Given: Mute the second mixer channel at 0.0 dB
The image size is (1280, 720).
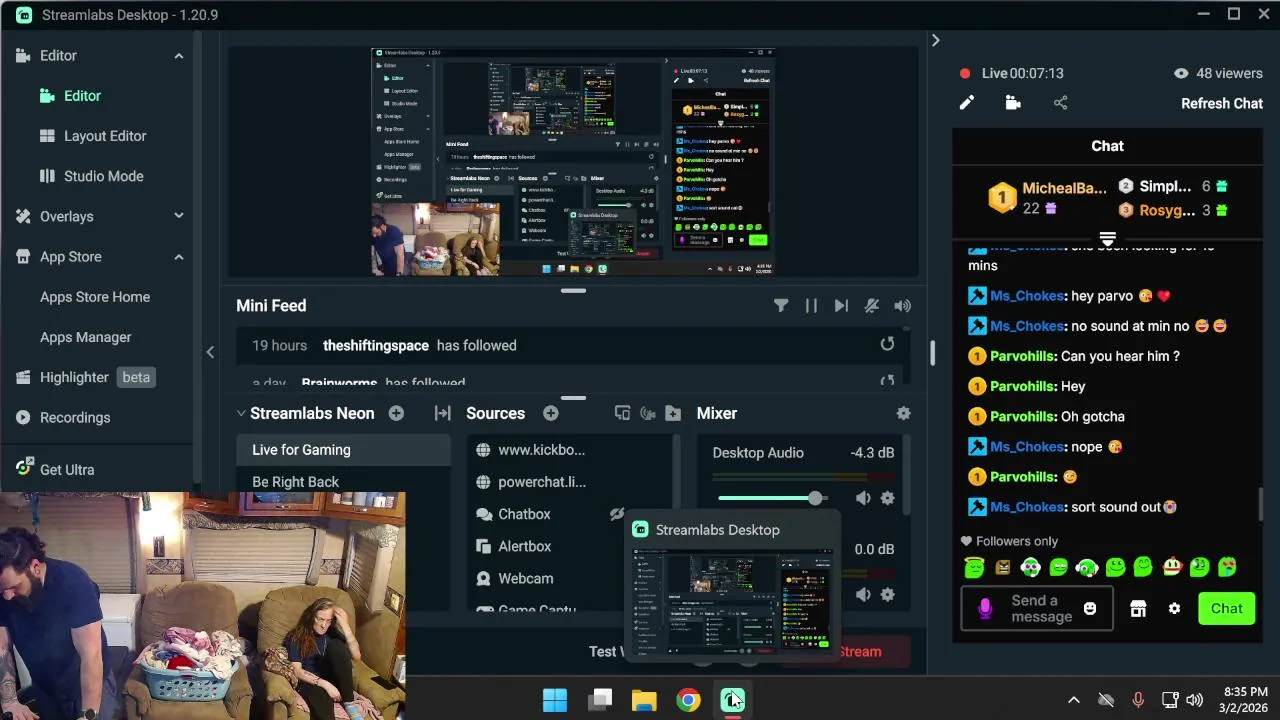Looking at the screenshot, I should coord(863,594).
